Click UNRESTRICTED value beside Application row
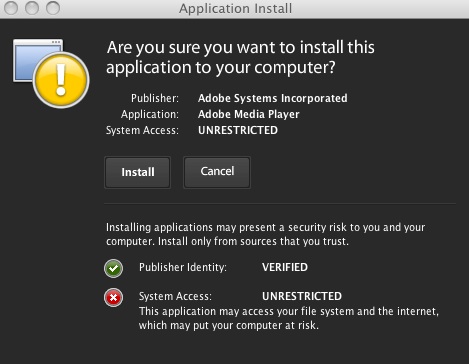Viewport: 469px width, 364px height. pos(238,130)
